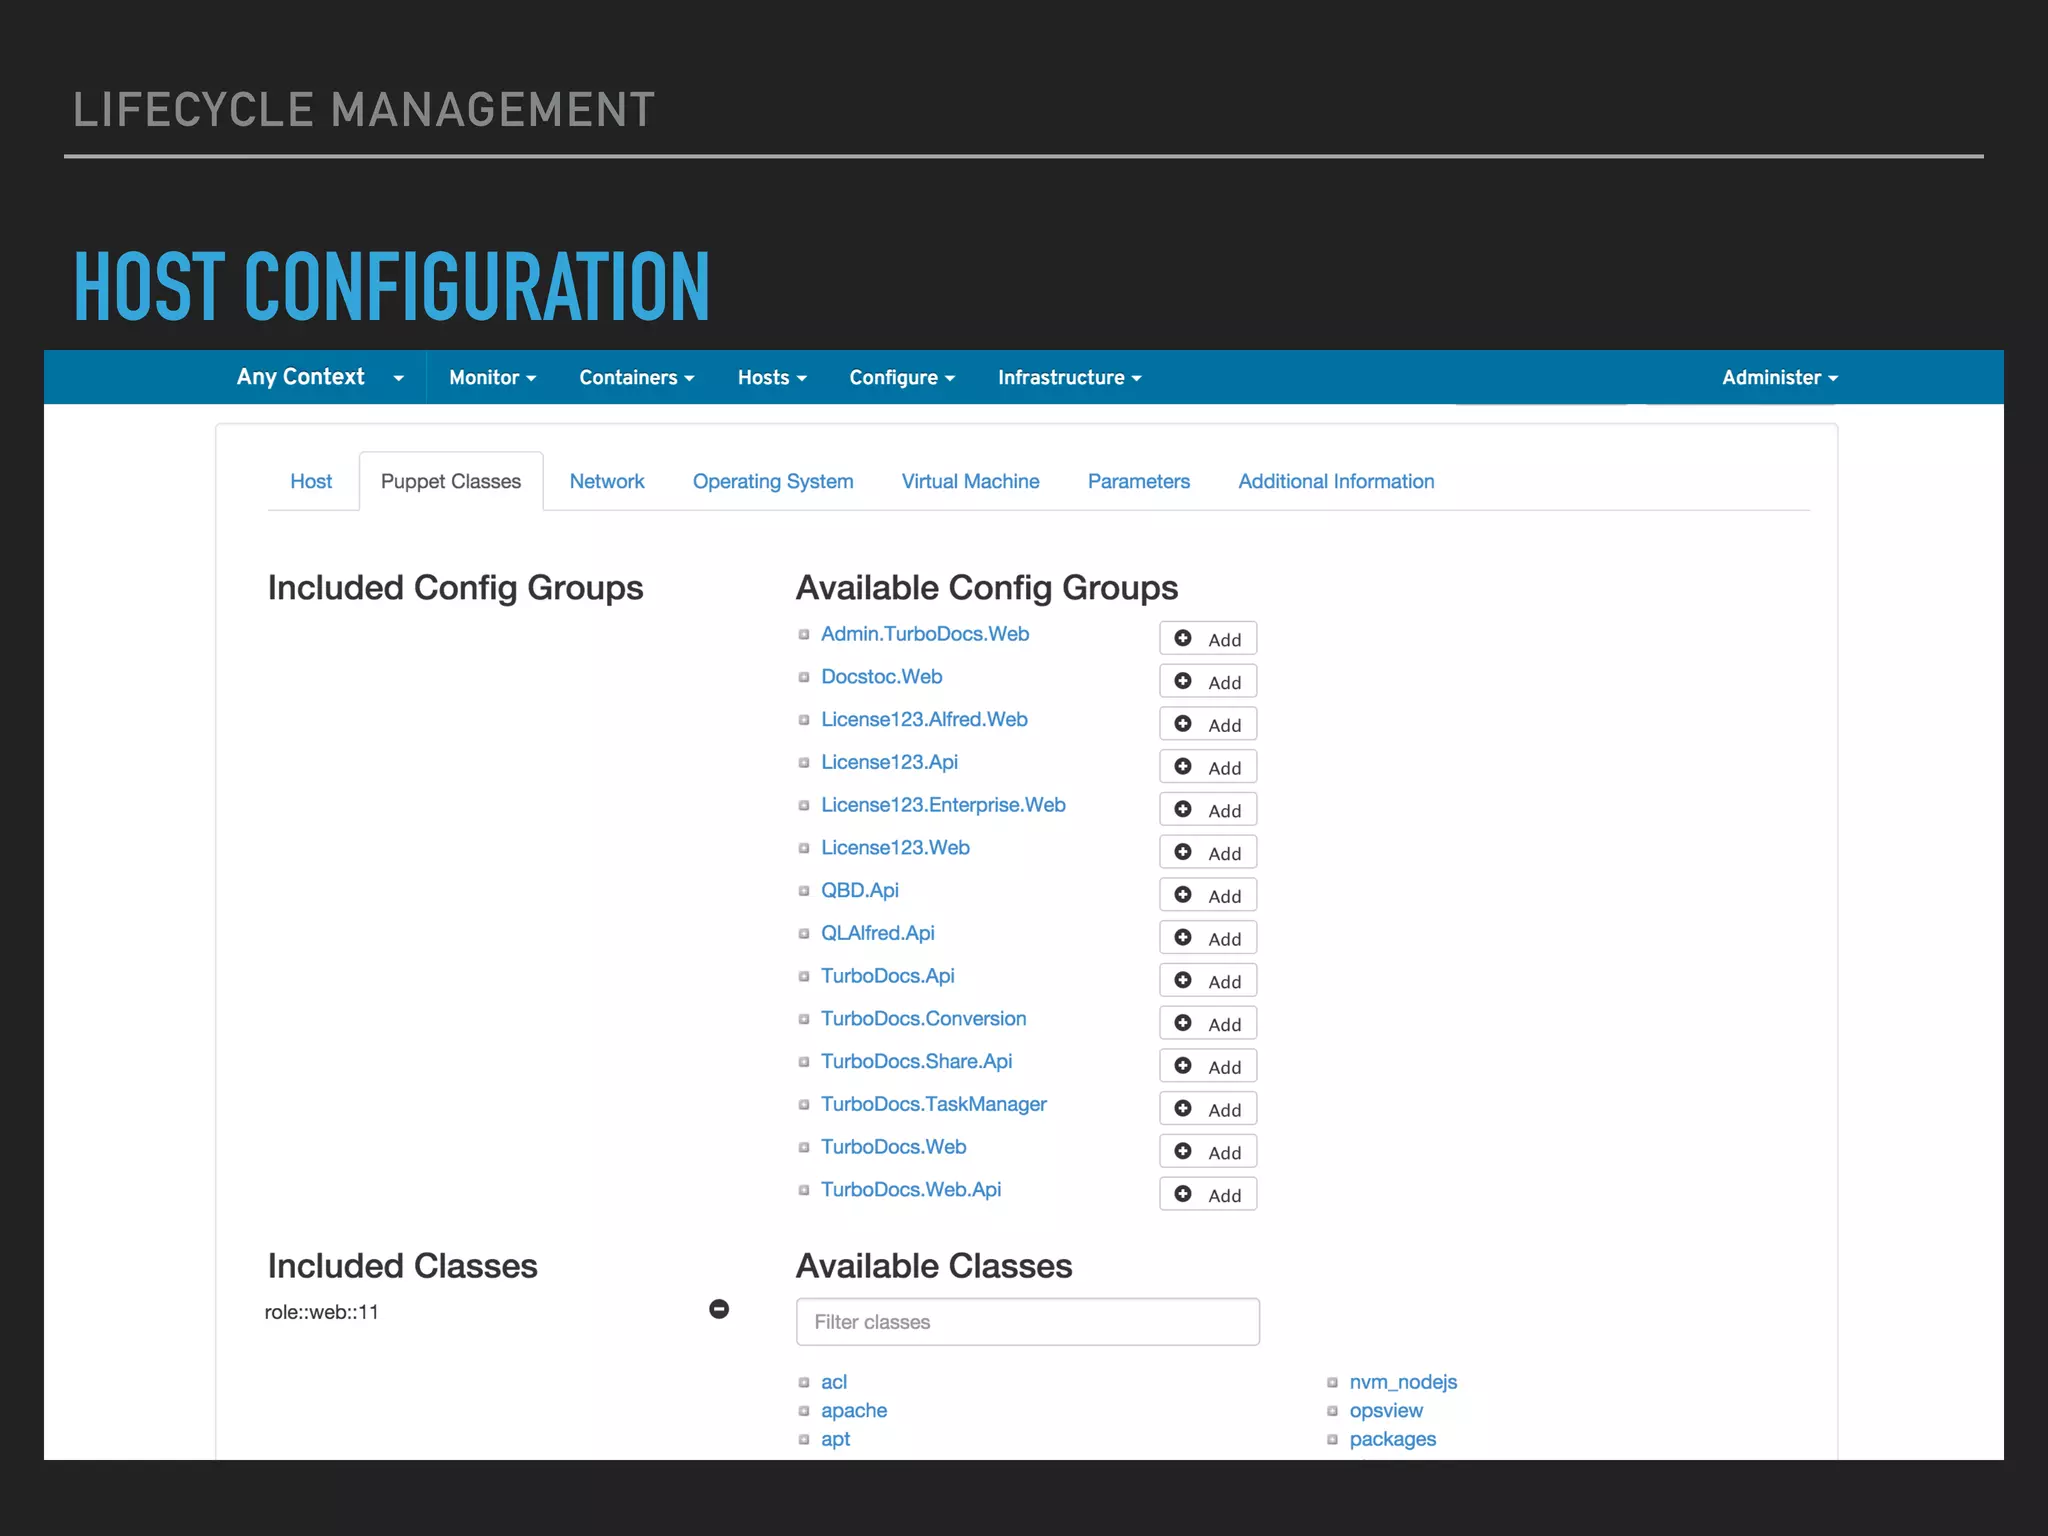Viewport: 2048px width, 1536px height.
Task: Expand the opsview class bullet
Action: (1332, 1411)
